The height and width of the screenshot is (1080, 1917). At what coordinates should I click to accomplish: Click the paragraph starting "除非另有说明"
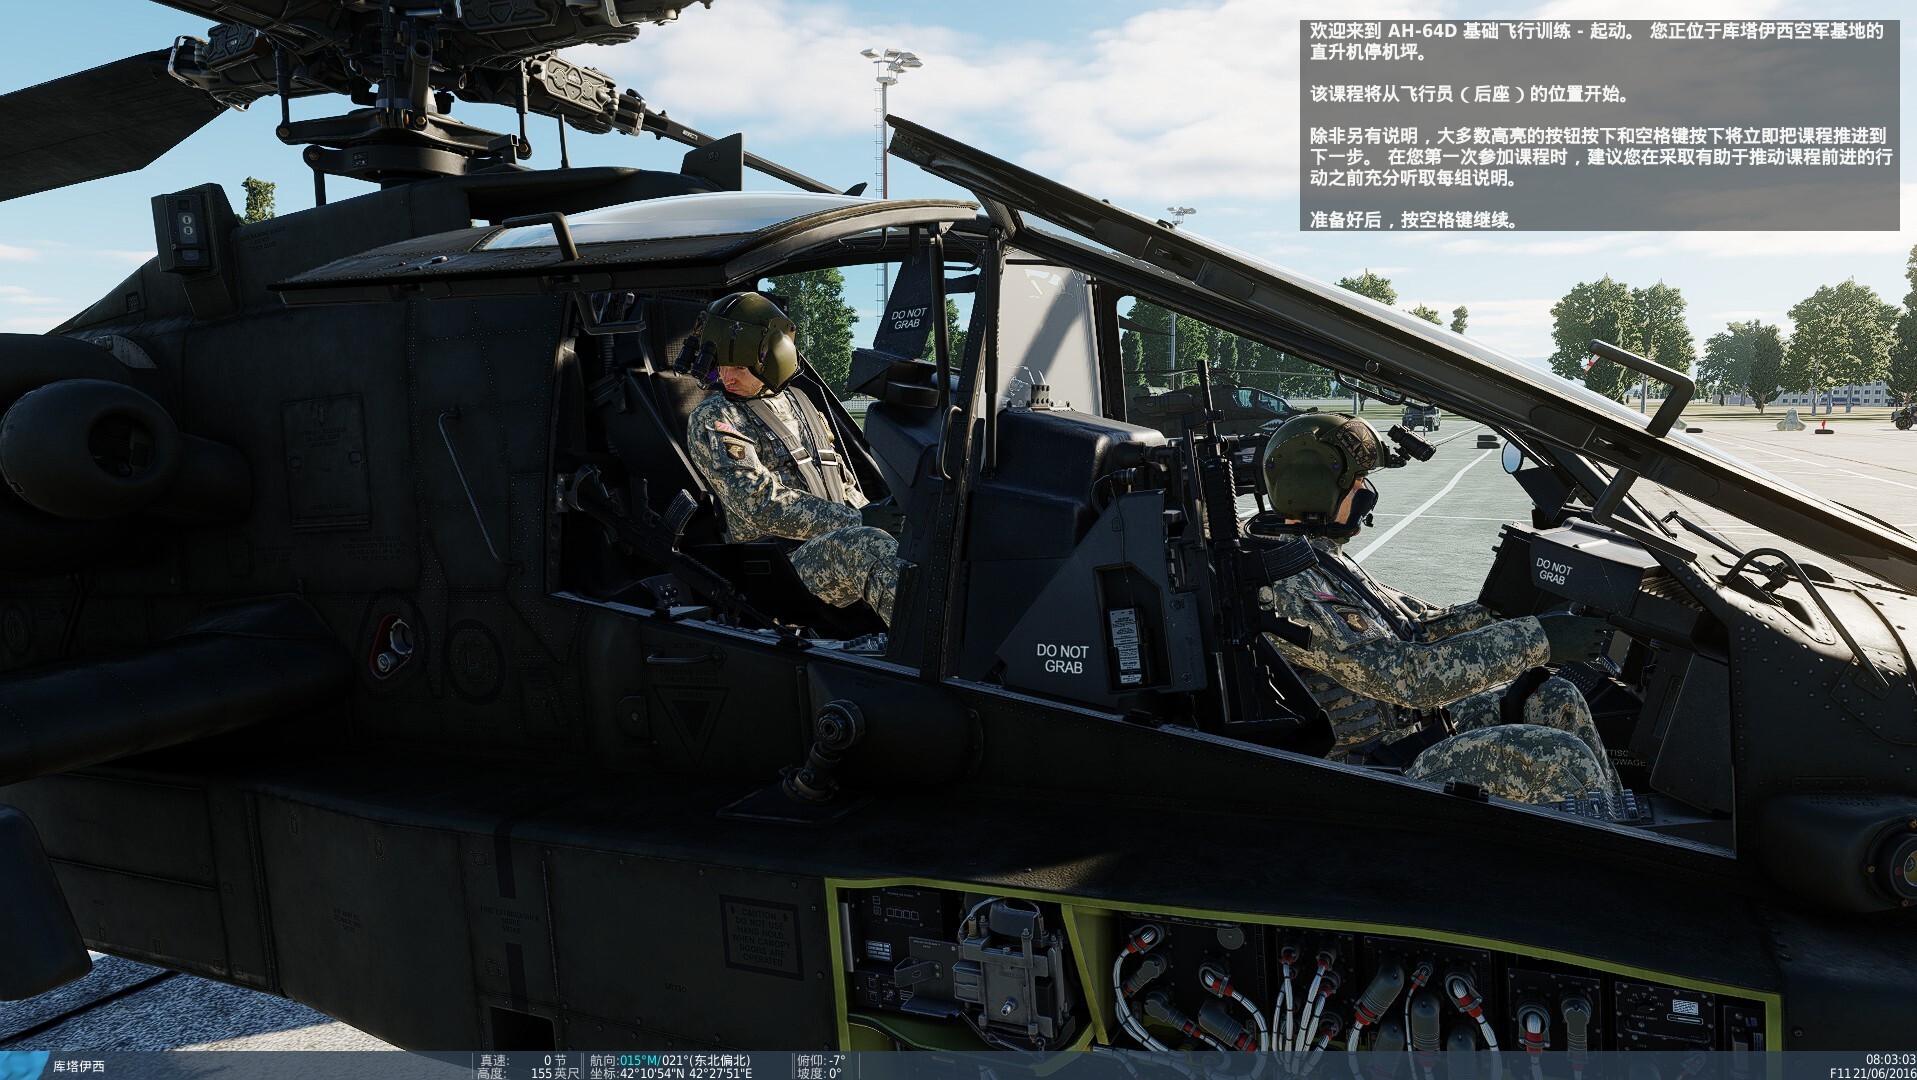click(1601, 157)
